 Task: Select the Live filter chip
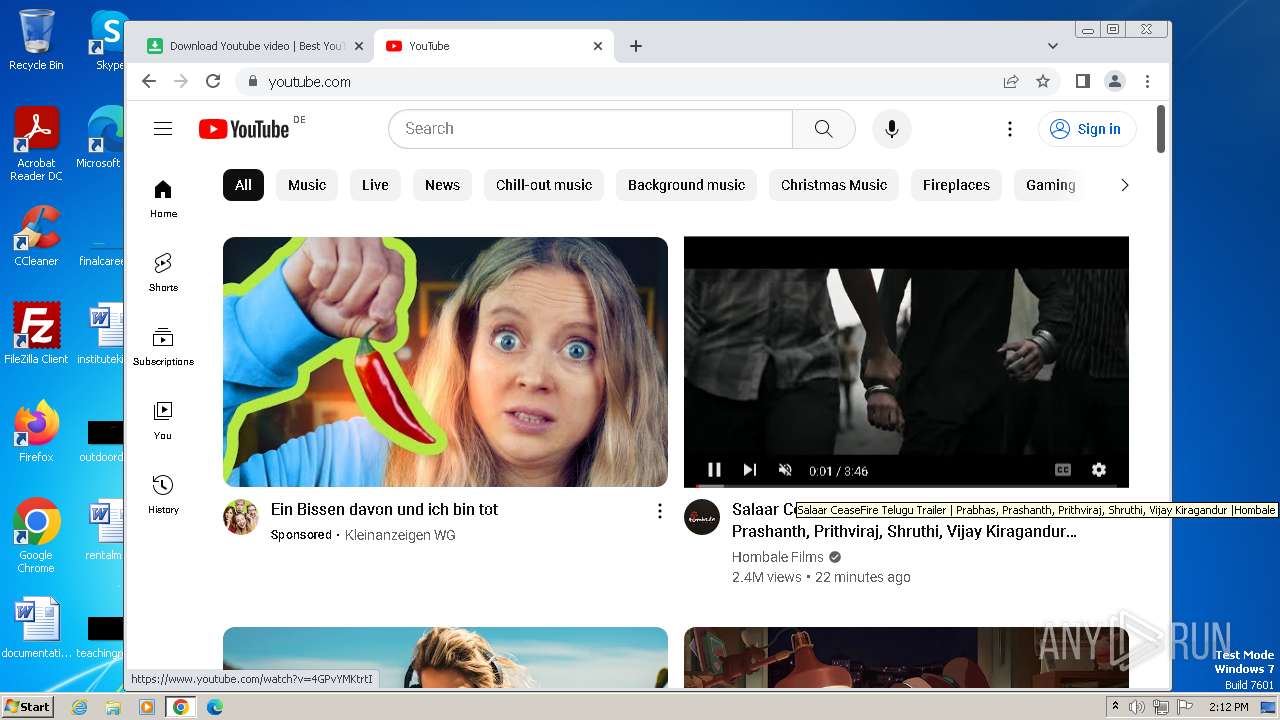[x=375, y=185]
